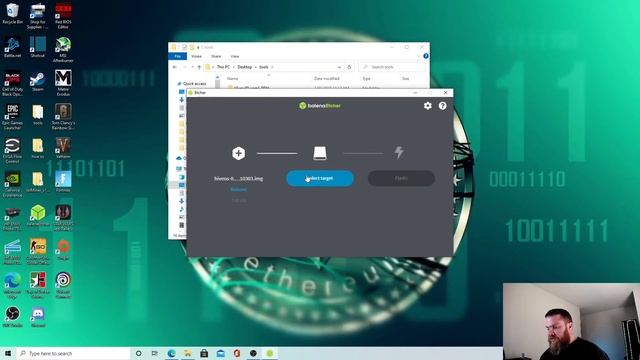The width and height of the screenshot is (640, 360).
Task: Click 'Desktop' in the address bar
Action: click(245, 67)
